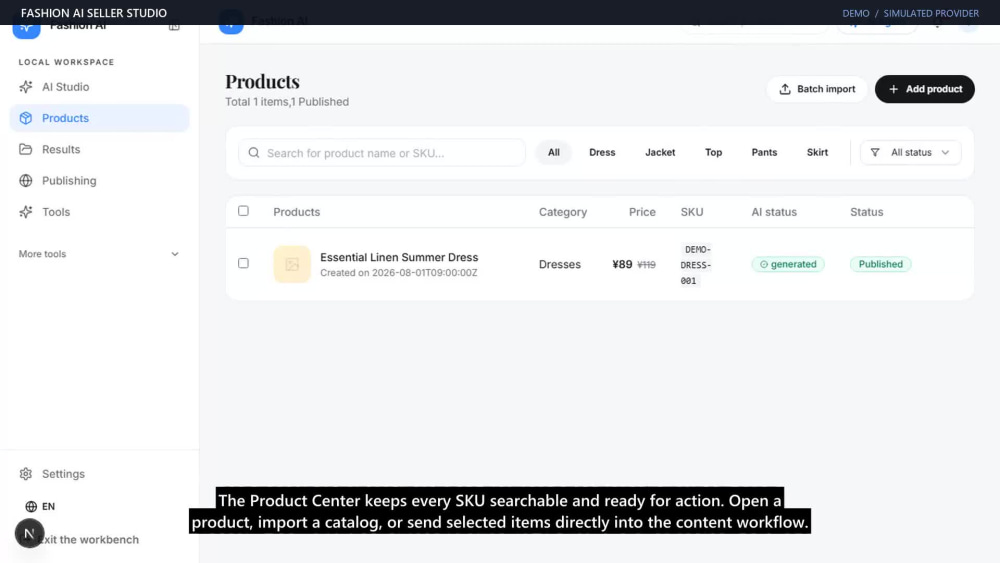
Task: Click the EN language globe icon
Action: pyautogui.click(x=31, y=506)
